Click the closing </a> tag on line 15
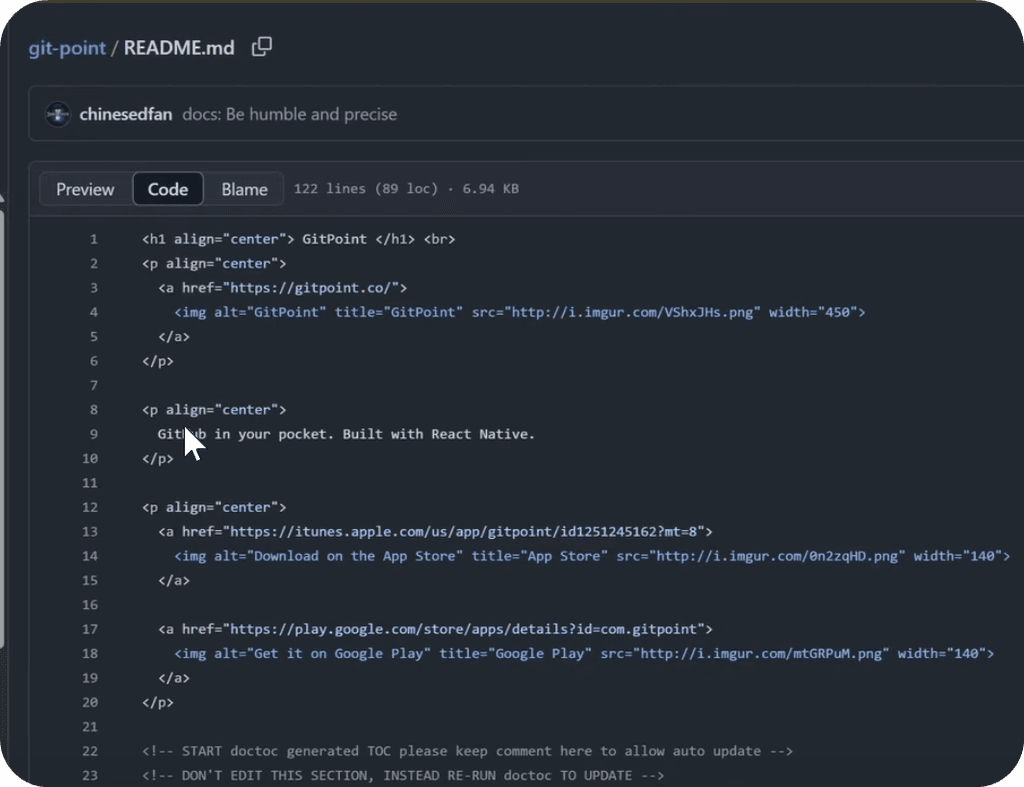The image size is (1024, 787). click(174, 581)
